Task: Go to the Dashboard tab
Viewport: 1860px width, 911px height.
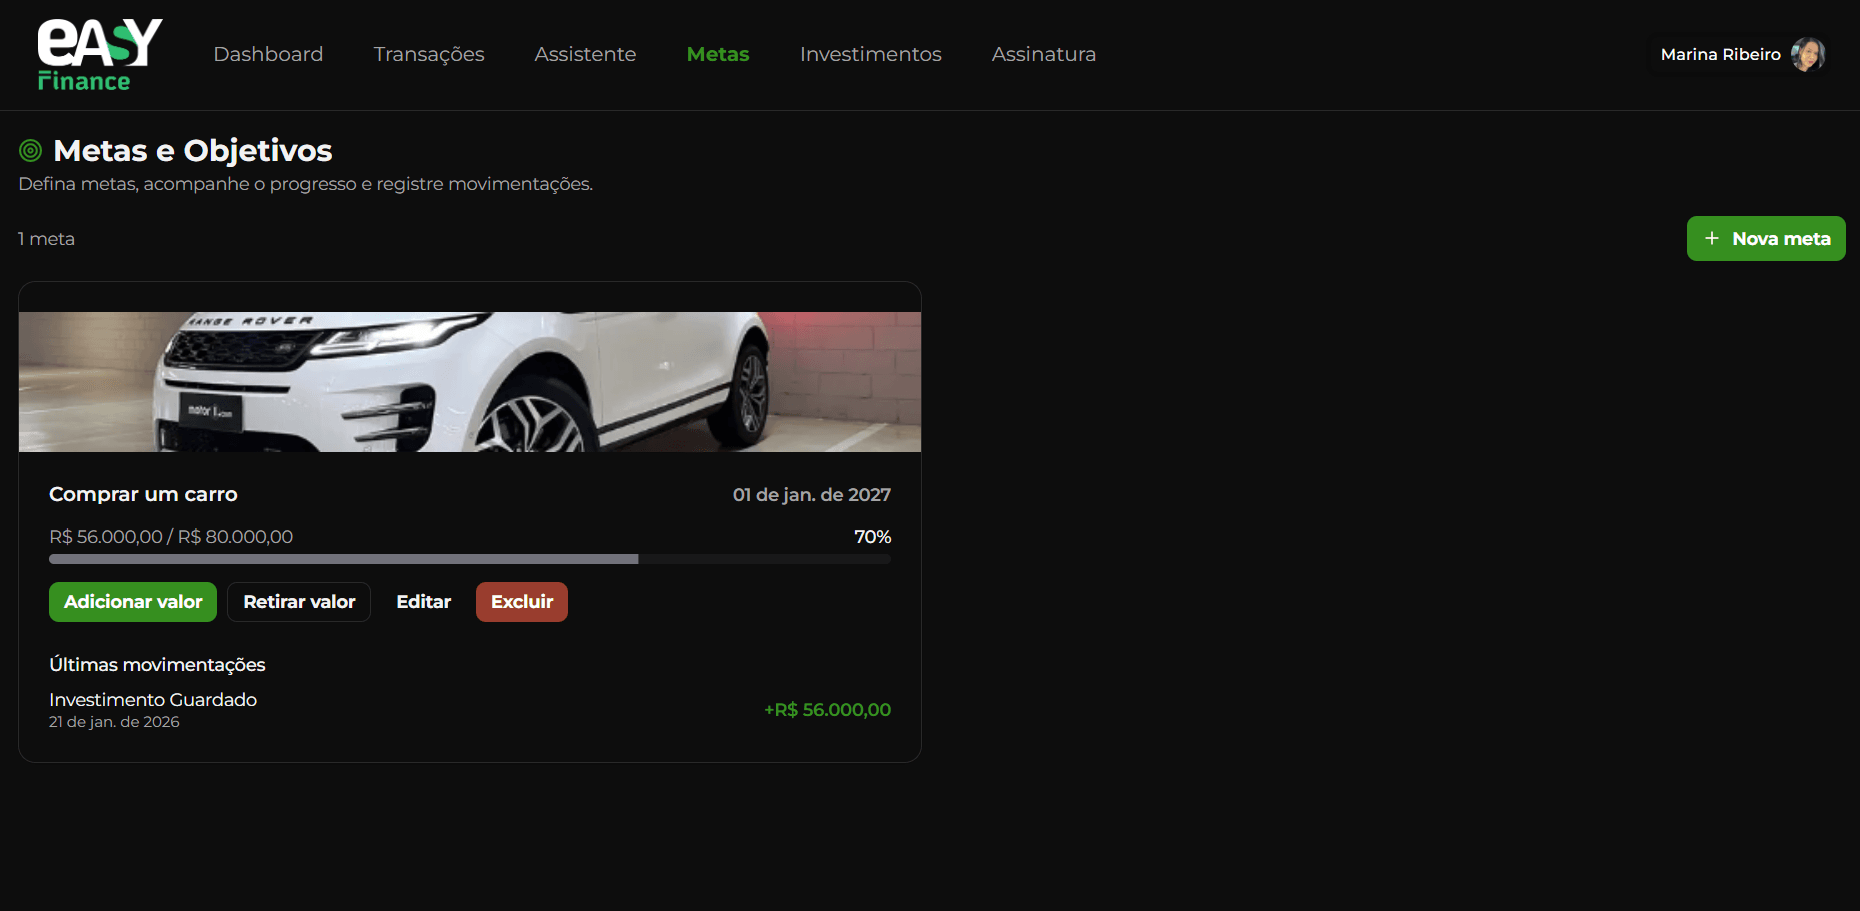Action: tap(268, 54)
